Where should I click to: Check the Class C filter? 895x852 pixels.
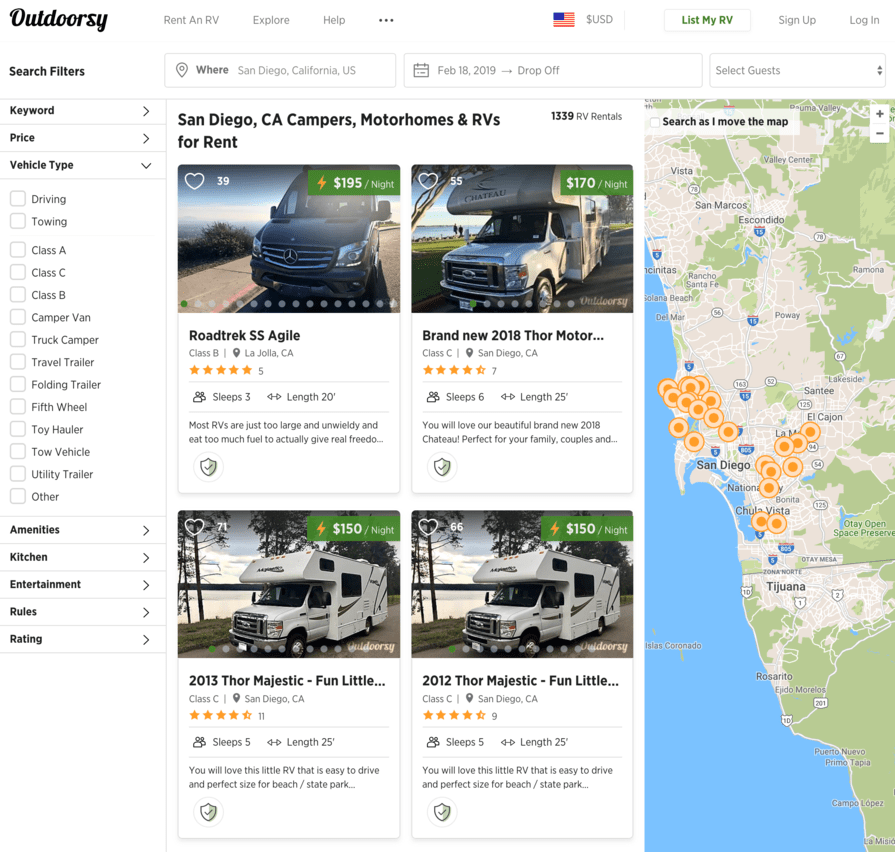tap(18, 272)
